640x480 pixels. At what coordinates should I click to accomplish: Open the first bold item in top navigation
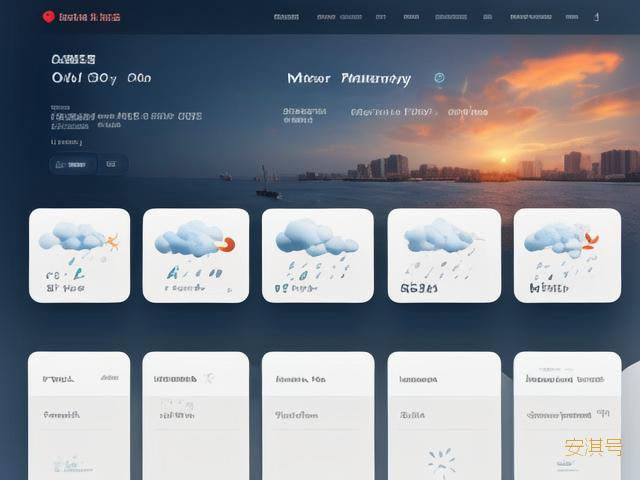tap(286, 17)
